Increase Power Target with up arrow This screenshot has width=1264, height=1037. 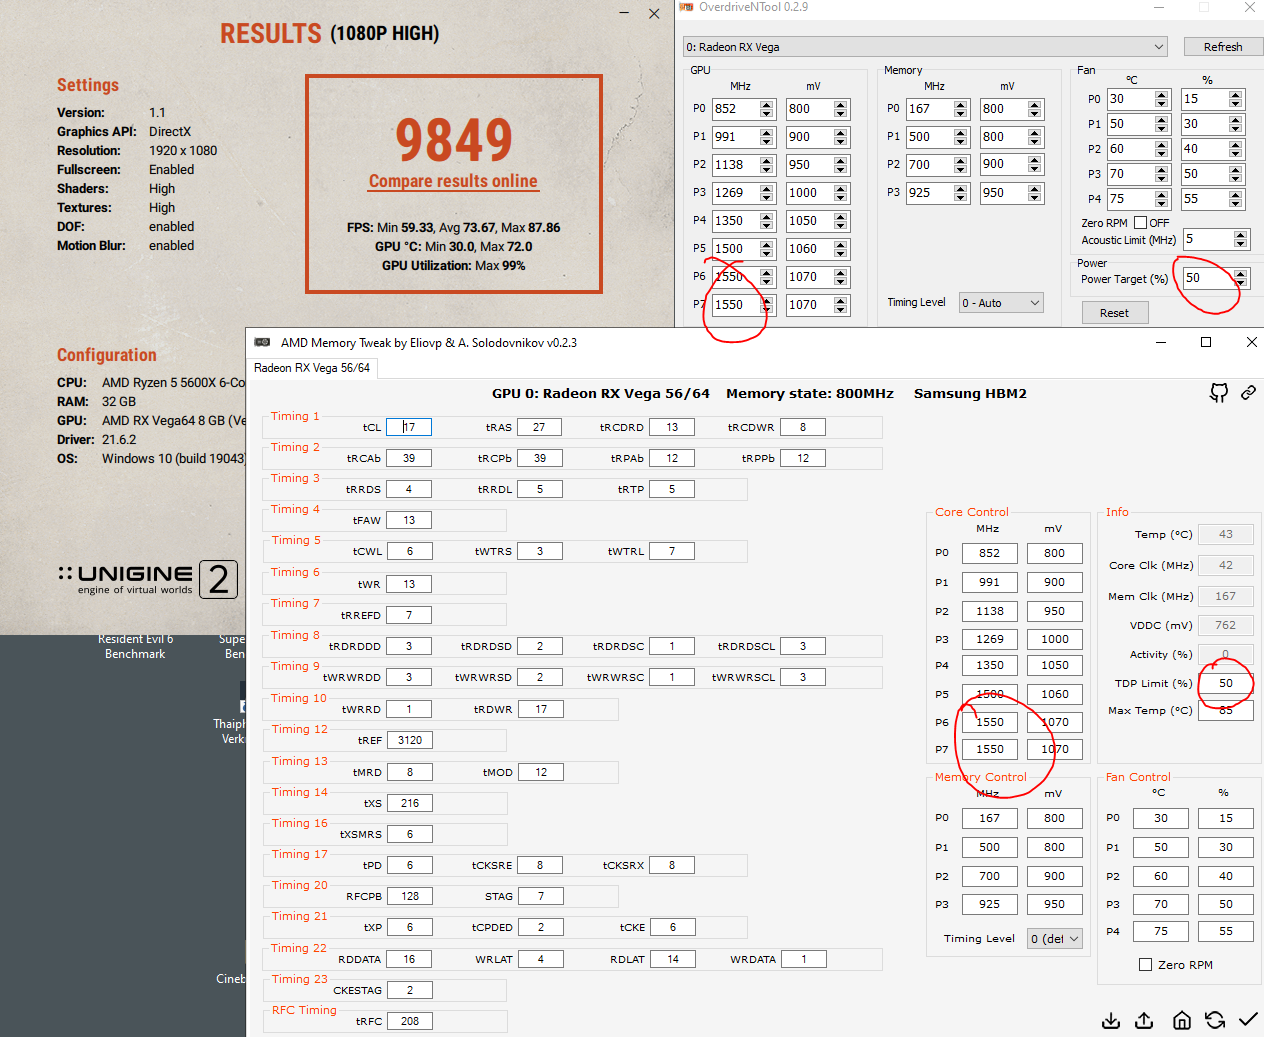(1241, 274)
